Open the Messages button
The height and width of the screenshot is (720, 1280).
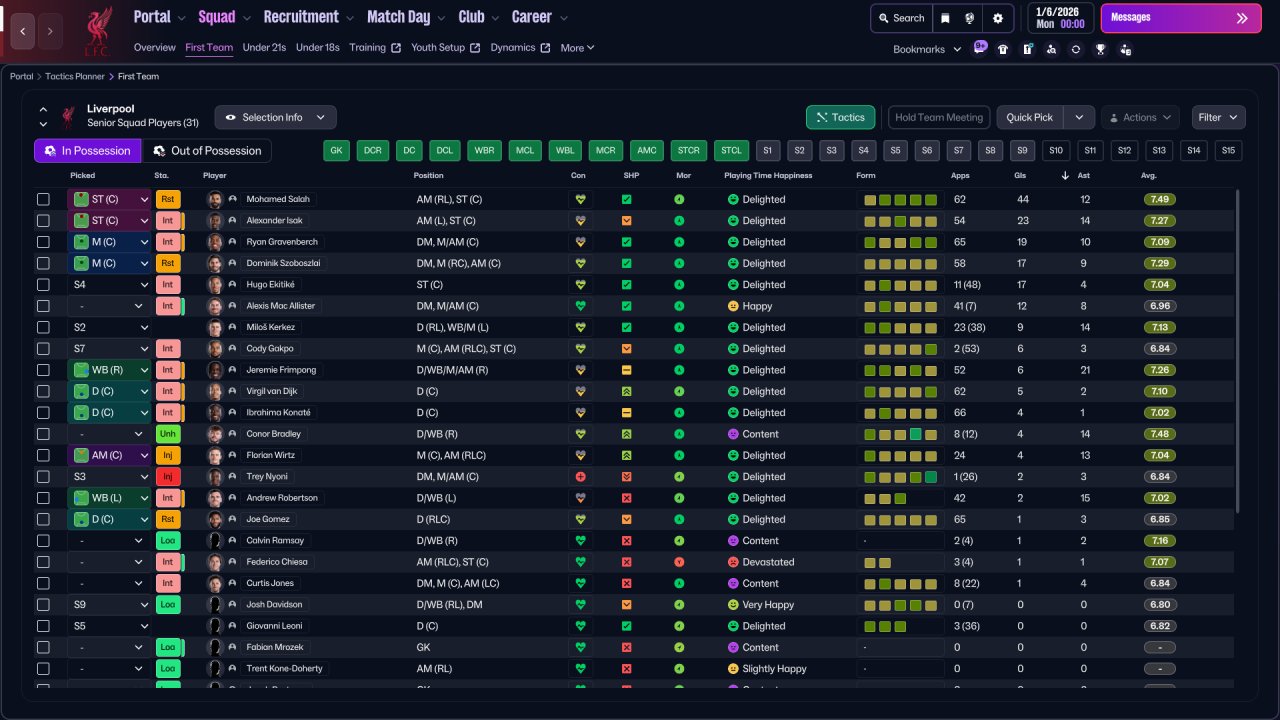pyautogui.click(x=1181, y=18)
